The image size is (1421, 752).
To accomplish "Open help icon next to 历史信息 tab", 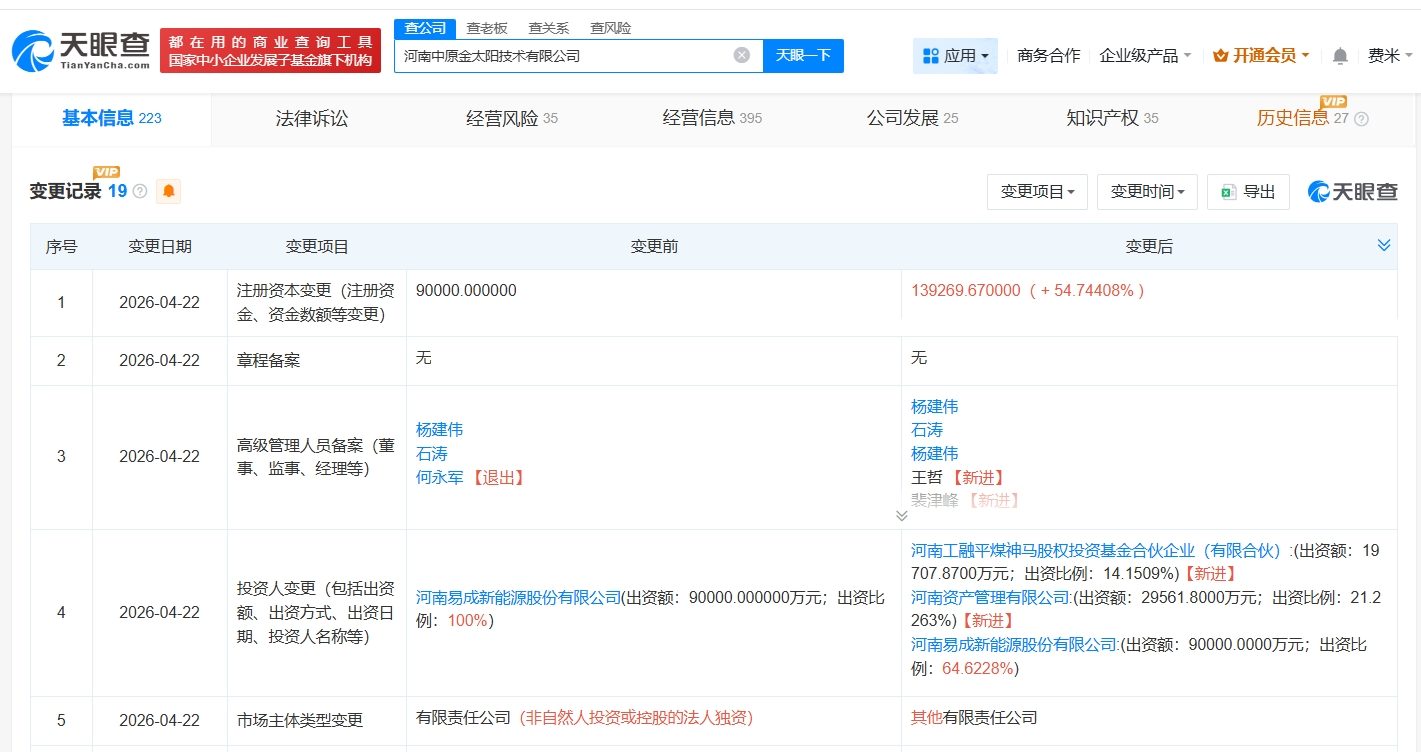I will (x=1361, y=119).
